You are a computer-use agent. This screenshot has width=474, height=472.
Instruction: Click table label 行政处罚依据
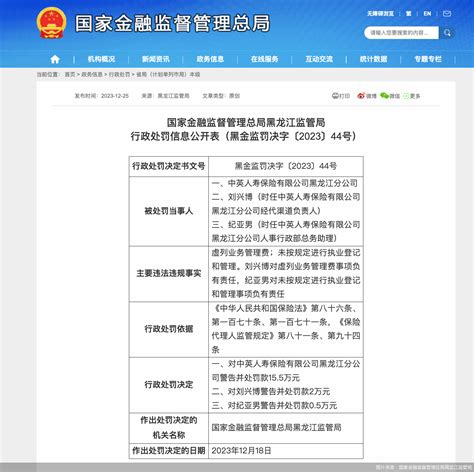pos(169,329)
